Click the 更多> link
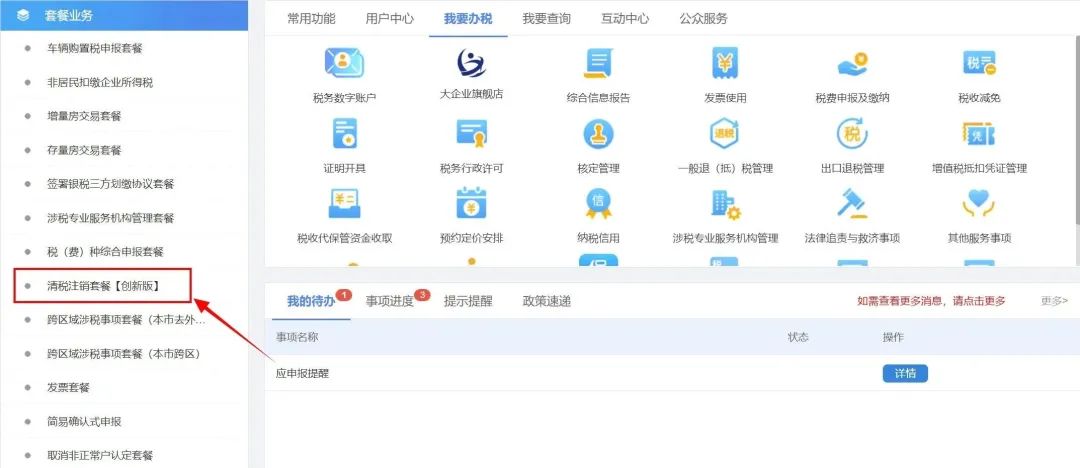This screenshot has height=468, width=1080. coord(1055,301)
